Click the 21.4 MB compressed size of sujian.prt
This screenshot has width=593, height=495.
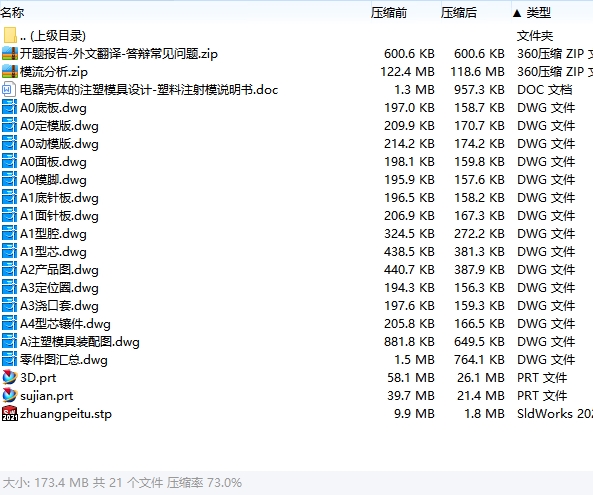[x=480, y=396]
